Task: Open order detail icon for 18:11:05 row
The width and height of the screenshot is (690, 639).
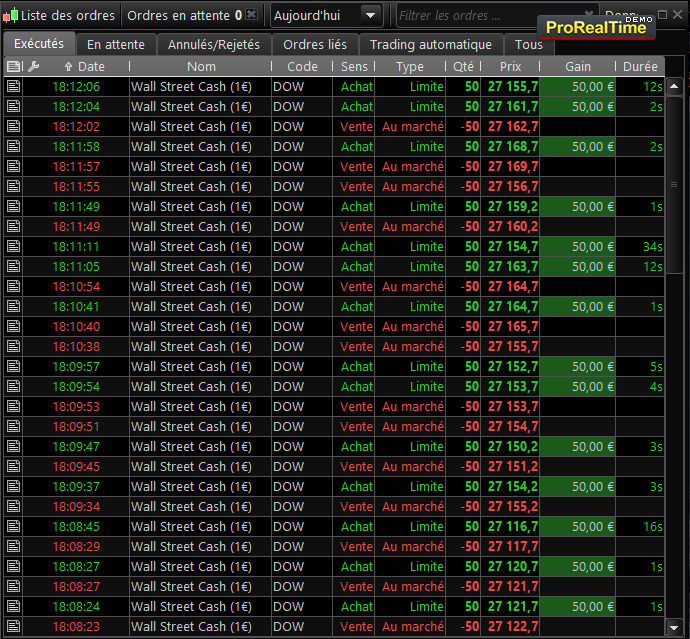Action: [14, 266]
